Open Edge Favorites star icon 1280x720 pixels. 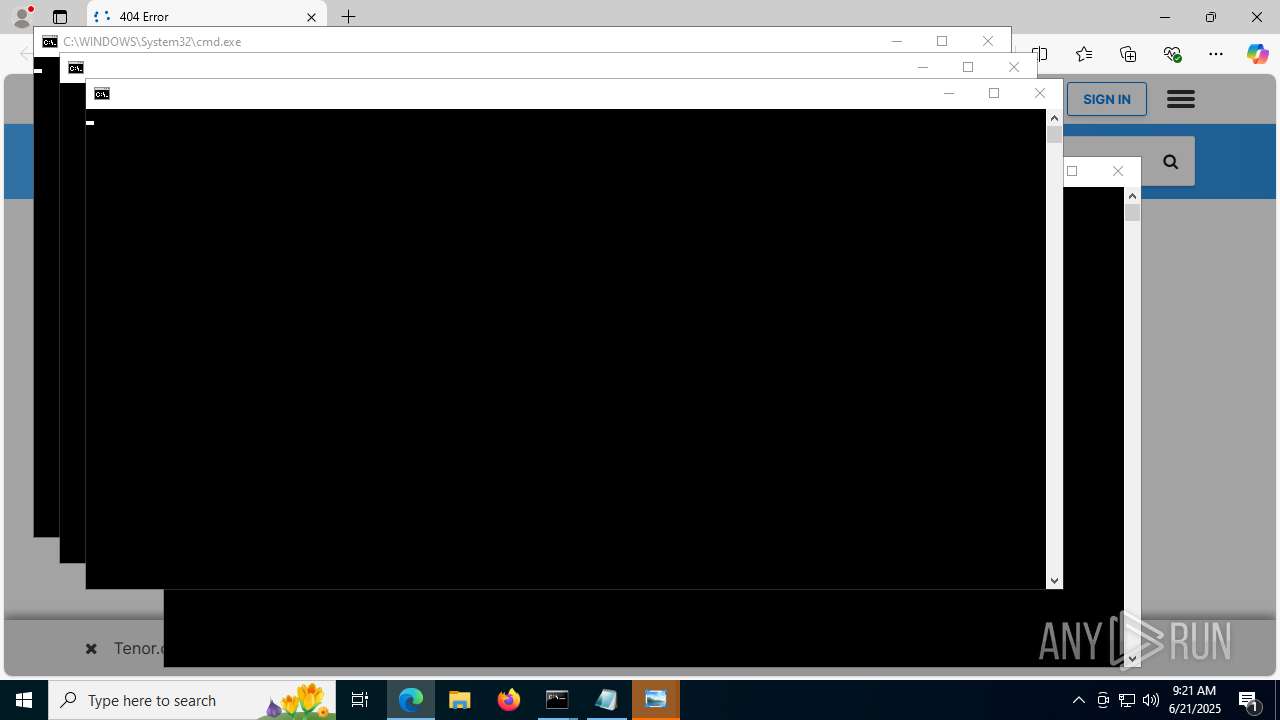point(1084,54)
